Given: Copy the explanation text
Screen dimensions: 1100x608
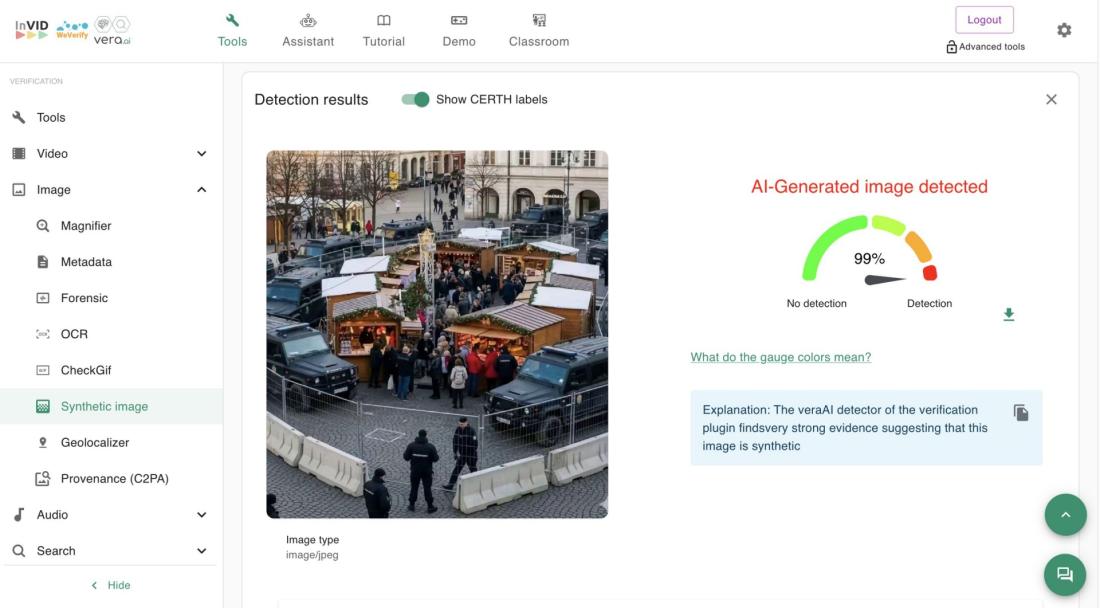Looking at the screenshot, I should click(1020, 413).
